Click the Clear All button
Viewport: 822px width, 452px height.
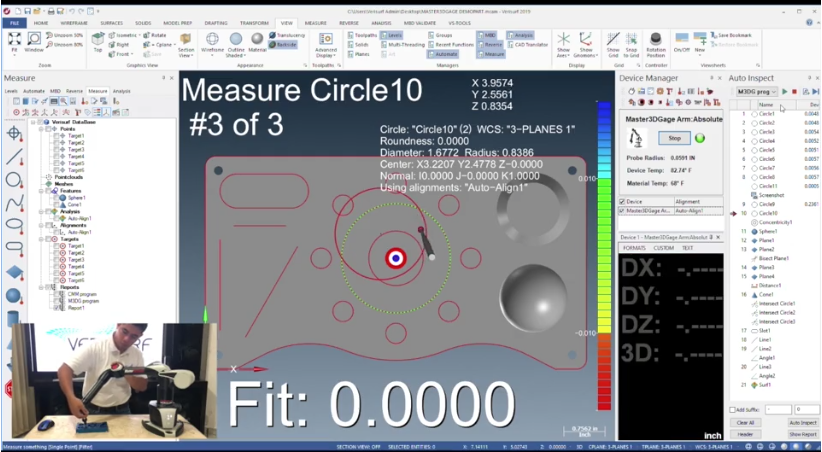(745, 423)
